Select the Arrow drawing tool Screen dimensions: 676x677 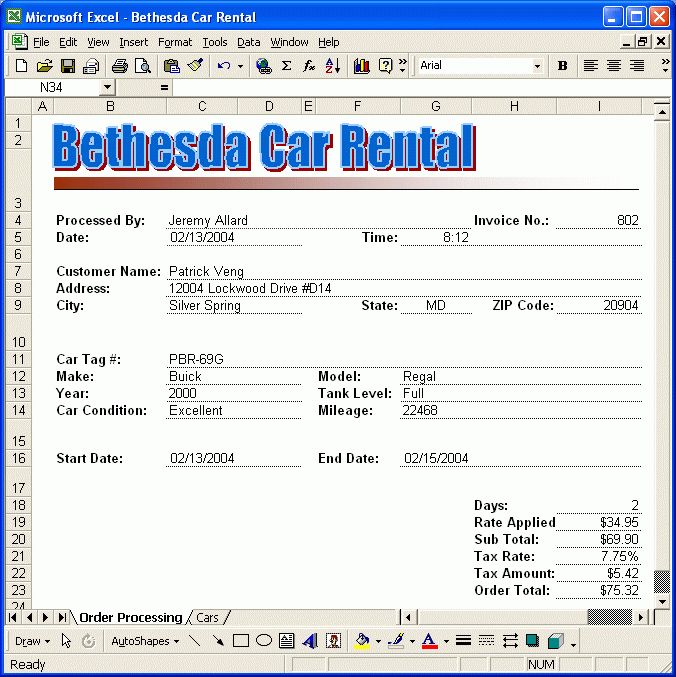click(218, 641)
